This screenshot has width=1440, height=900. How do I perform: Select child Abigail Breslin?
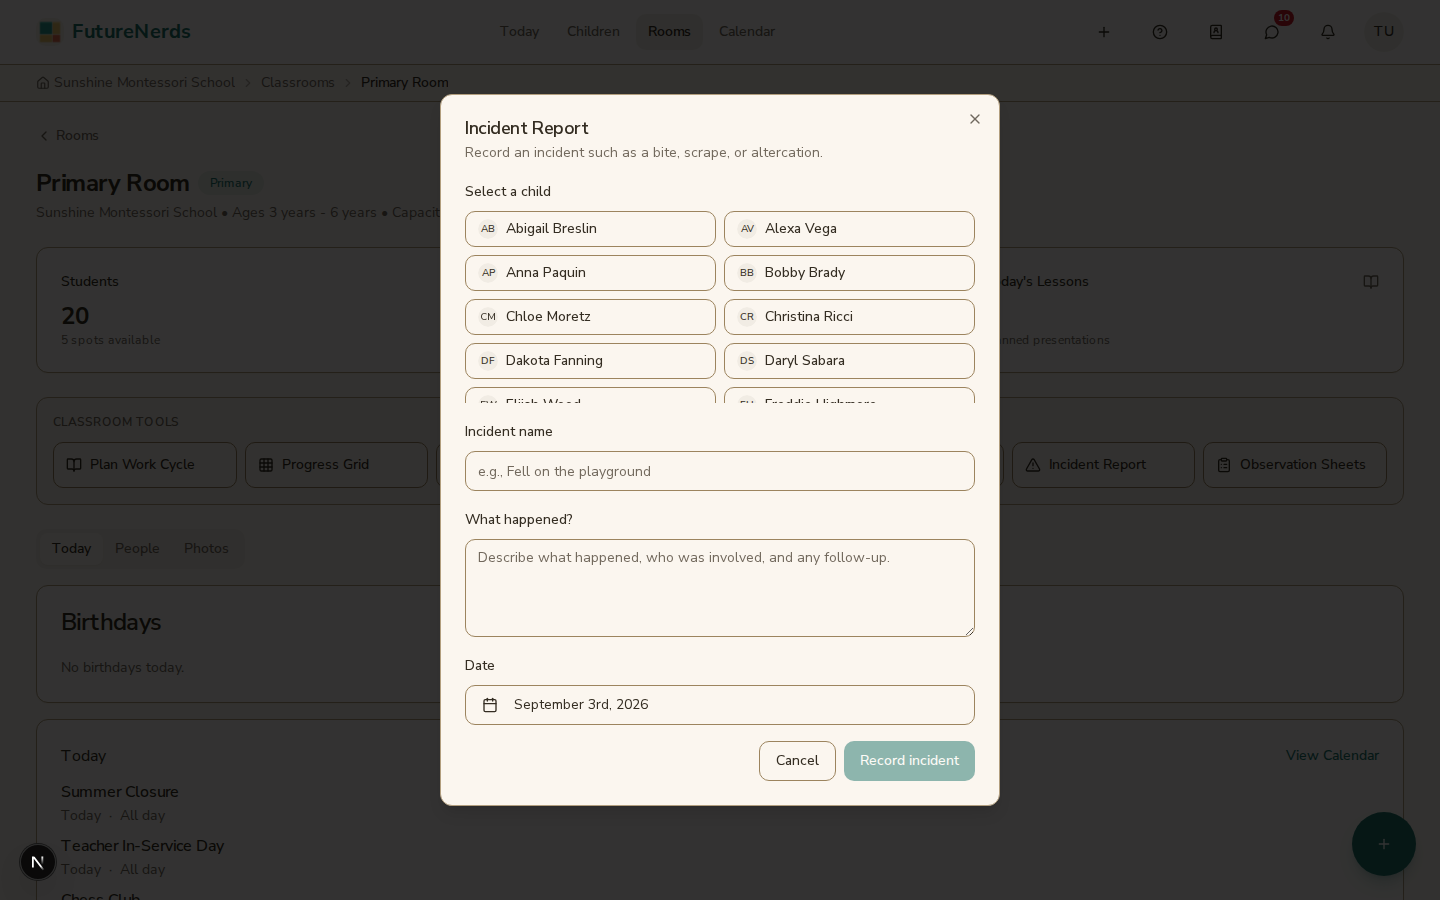[590, 229]
